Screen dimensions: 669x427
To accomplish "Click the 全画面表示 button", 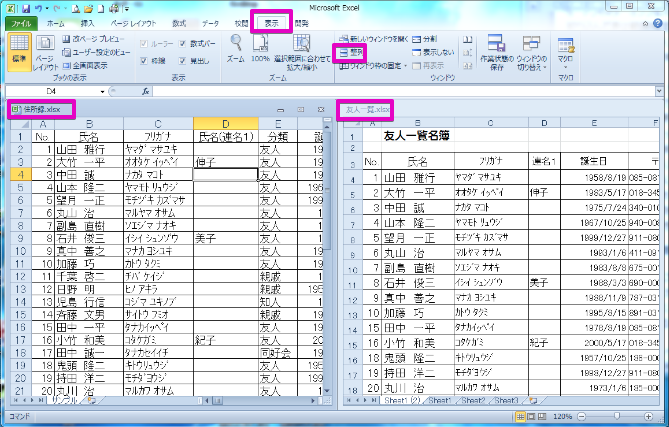I will (90, 63).
